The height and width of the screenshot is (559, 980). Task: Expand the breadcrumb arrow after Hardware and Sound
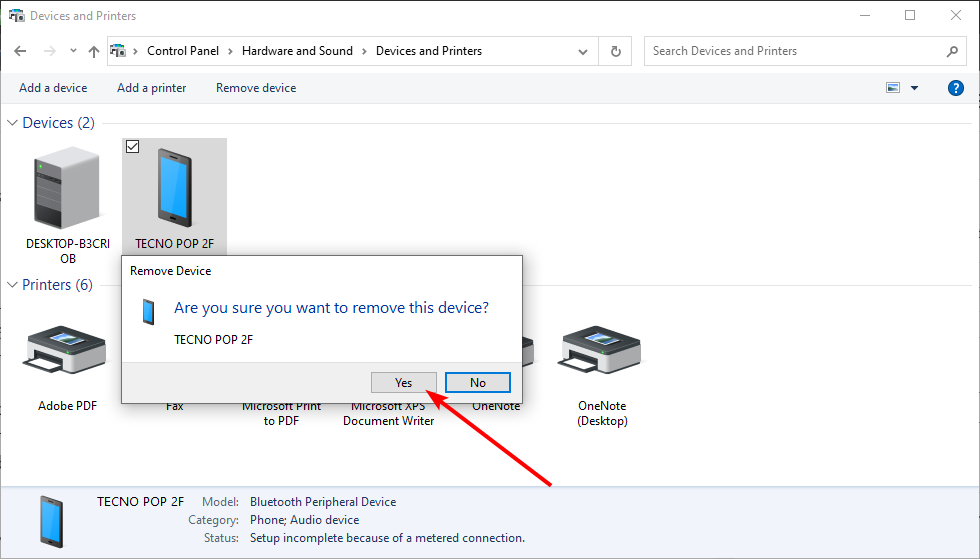364,51
